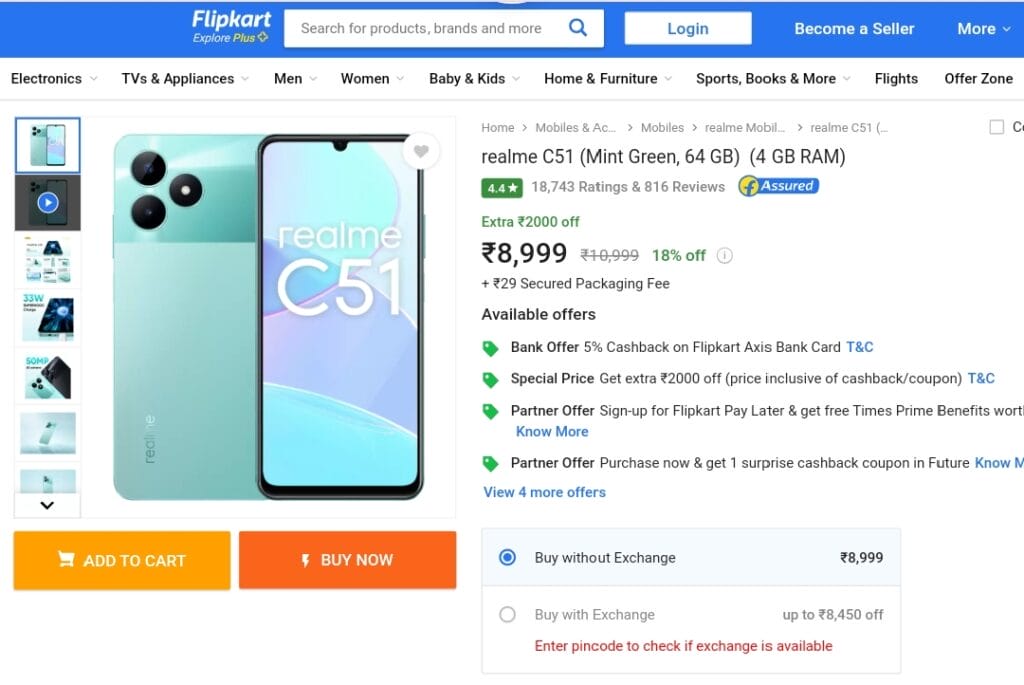Open the Flights menu item
Viewport: 1024px width, 685px height.
pos(896,78)
